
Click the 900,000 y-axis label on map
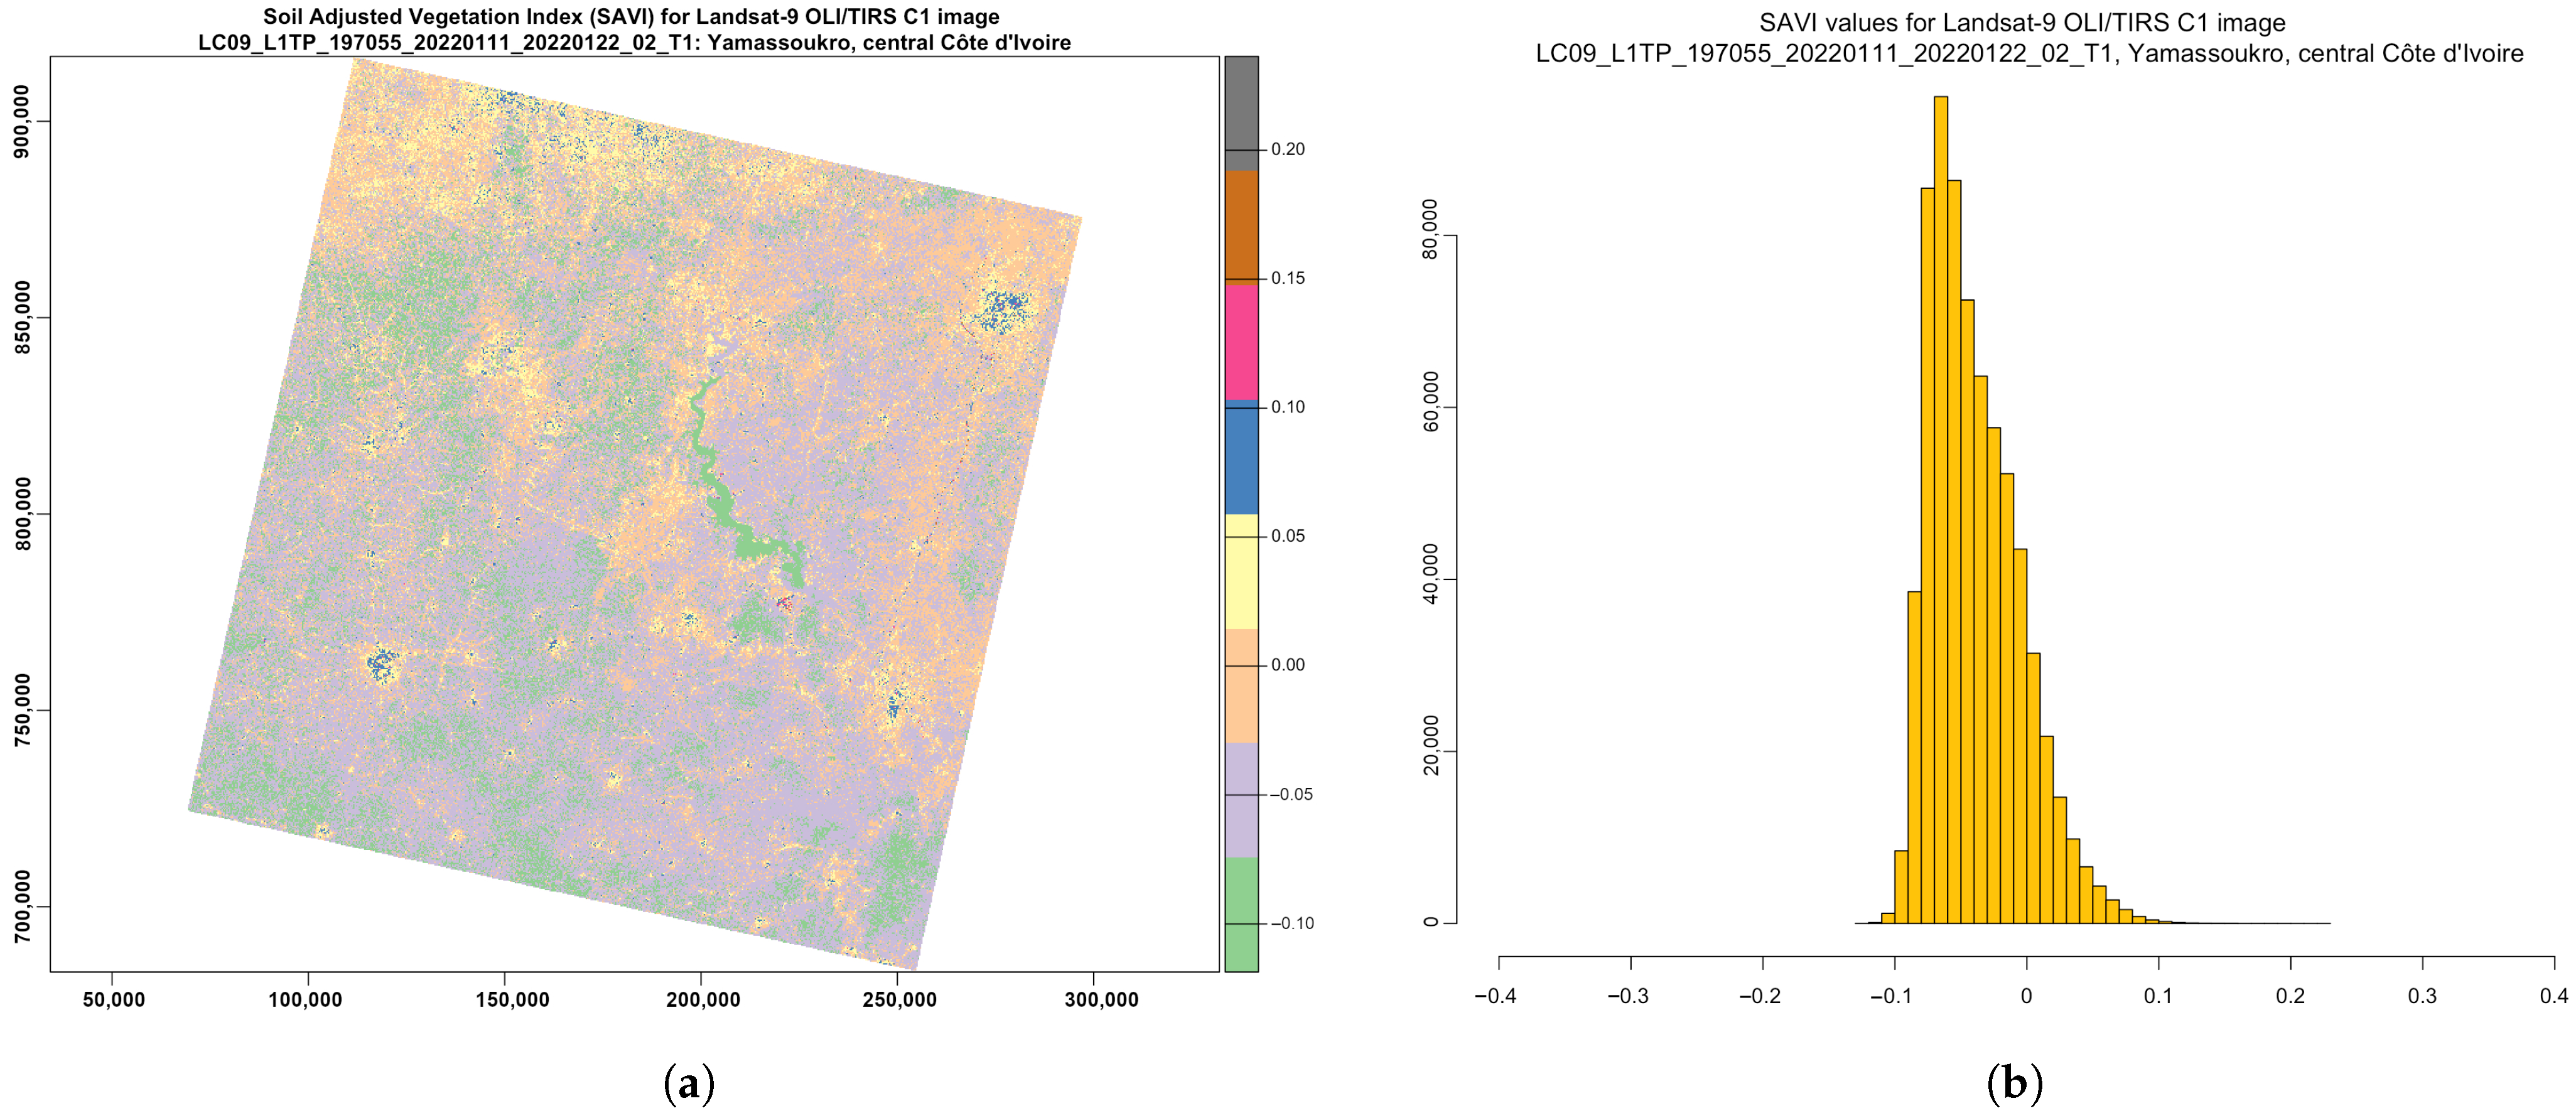22,121
